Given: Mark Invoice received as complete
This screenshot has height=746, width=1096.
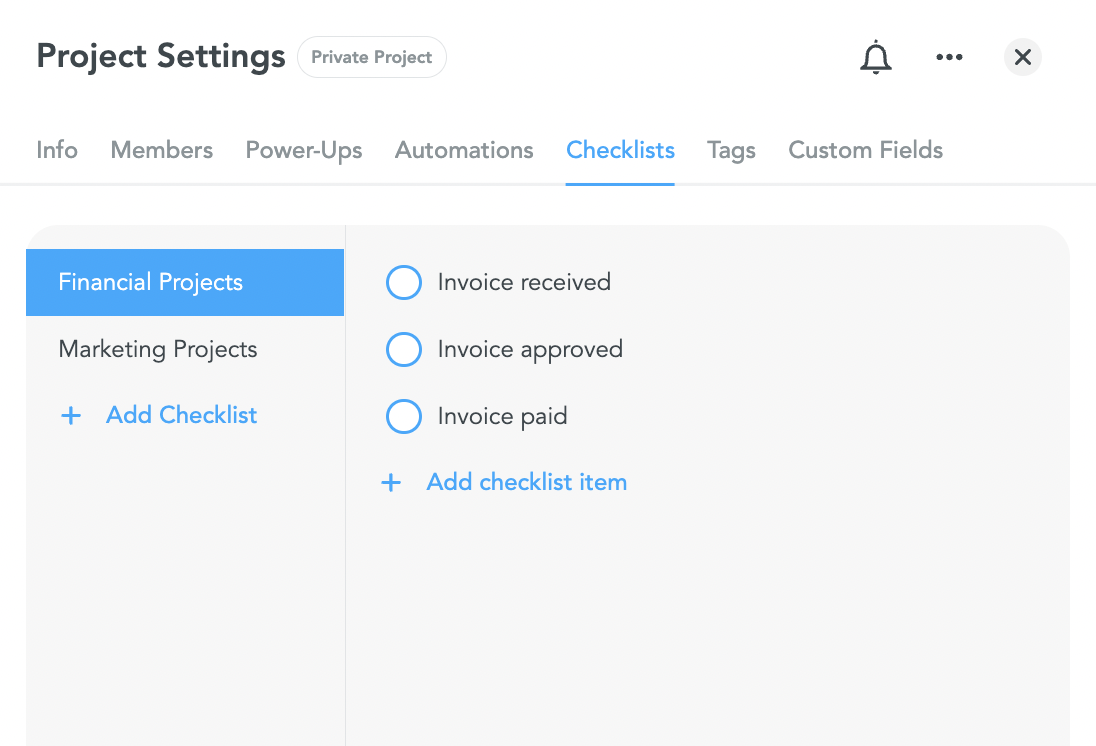Looking at the screenshot, I should 404,282.
